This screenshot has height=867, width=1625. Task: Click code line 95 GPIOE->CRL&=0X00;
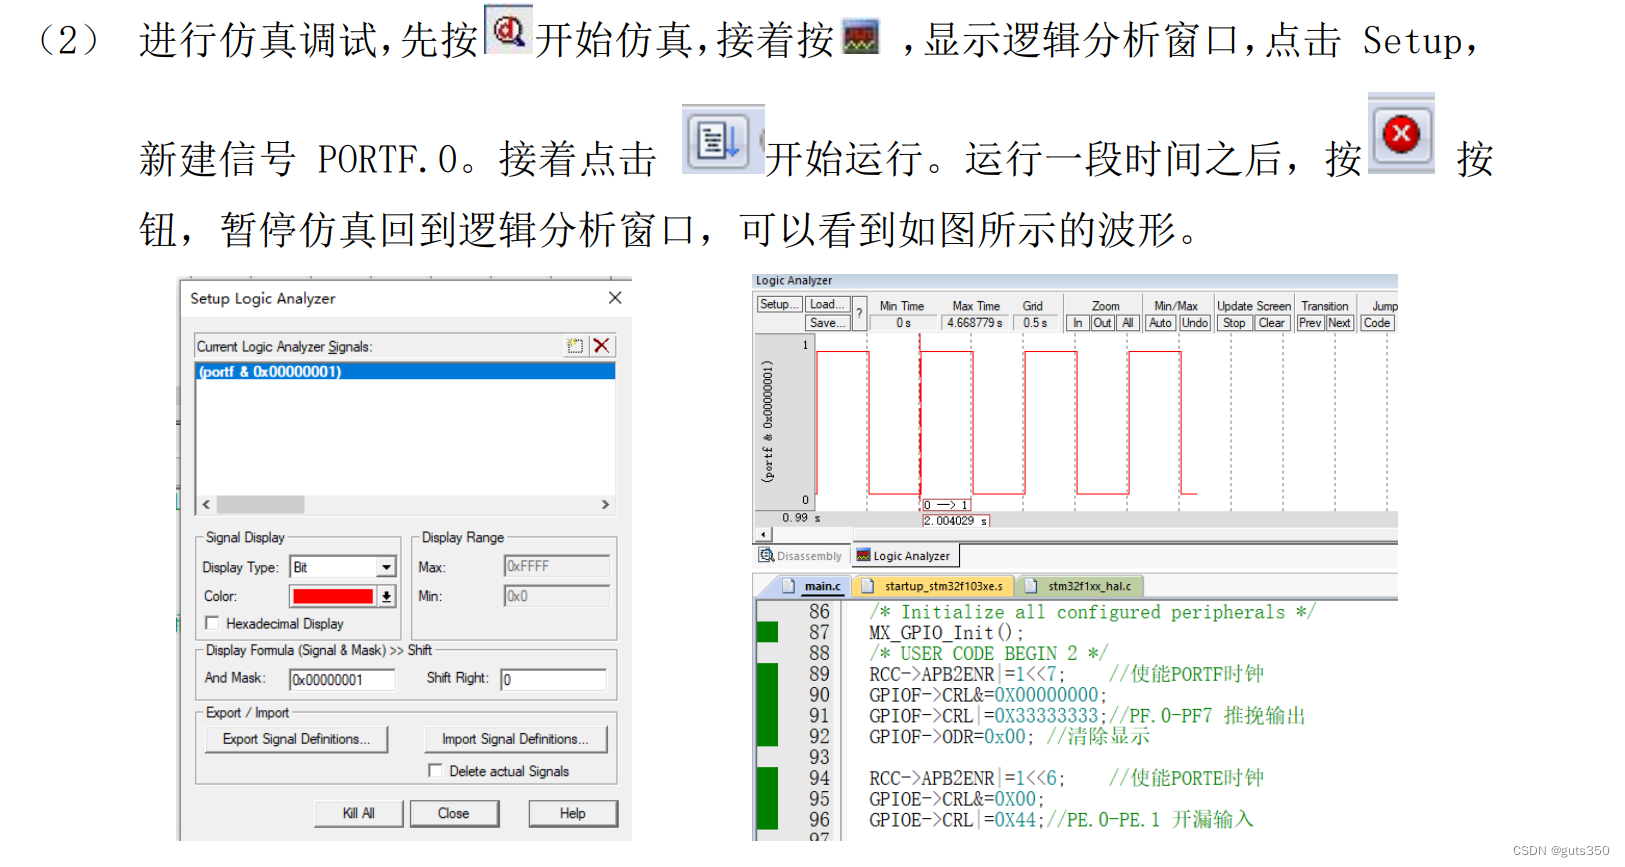pos(957,799)
